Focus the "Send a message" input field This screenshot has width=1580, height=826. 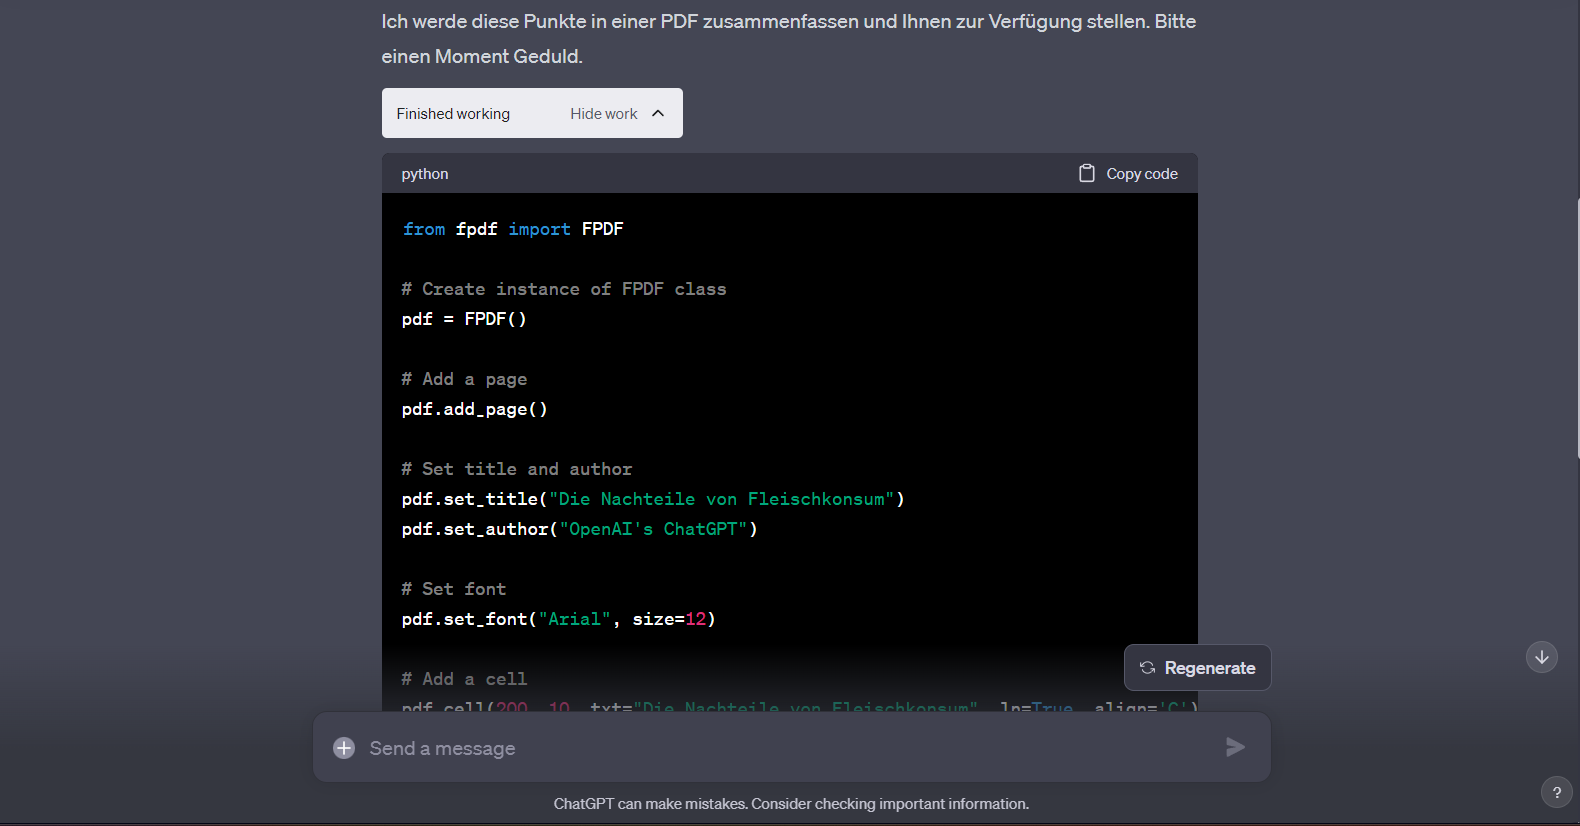point(780,748)
